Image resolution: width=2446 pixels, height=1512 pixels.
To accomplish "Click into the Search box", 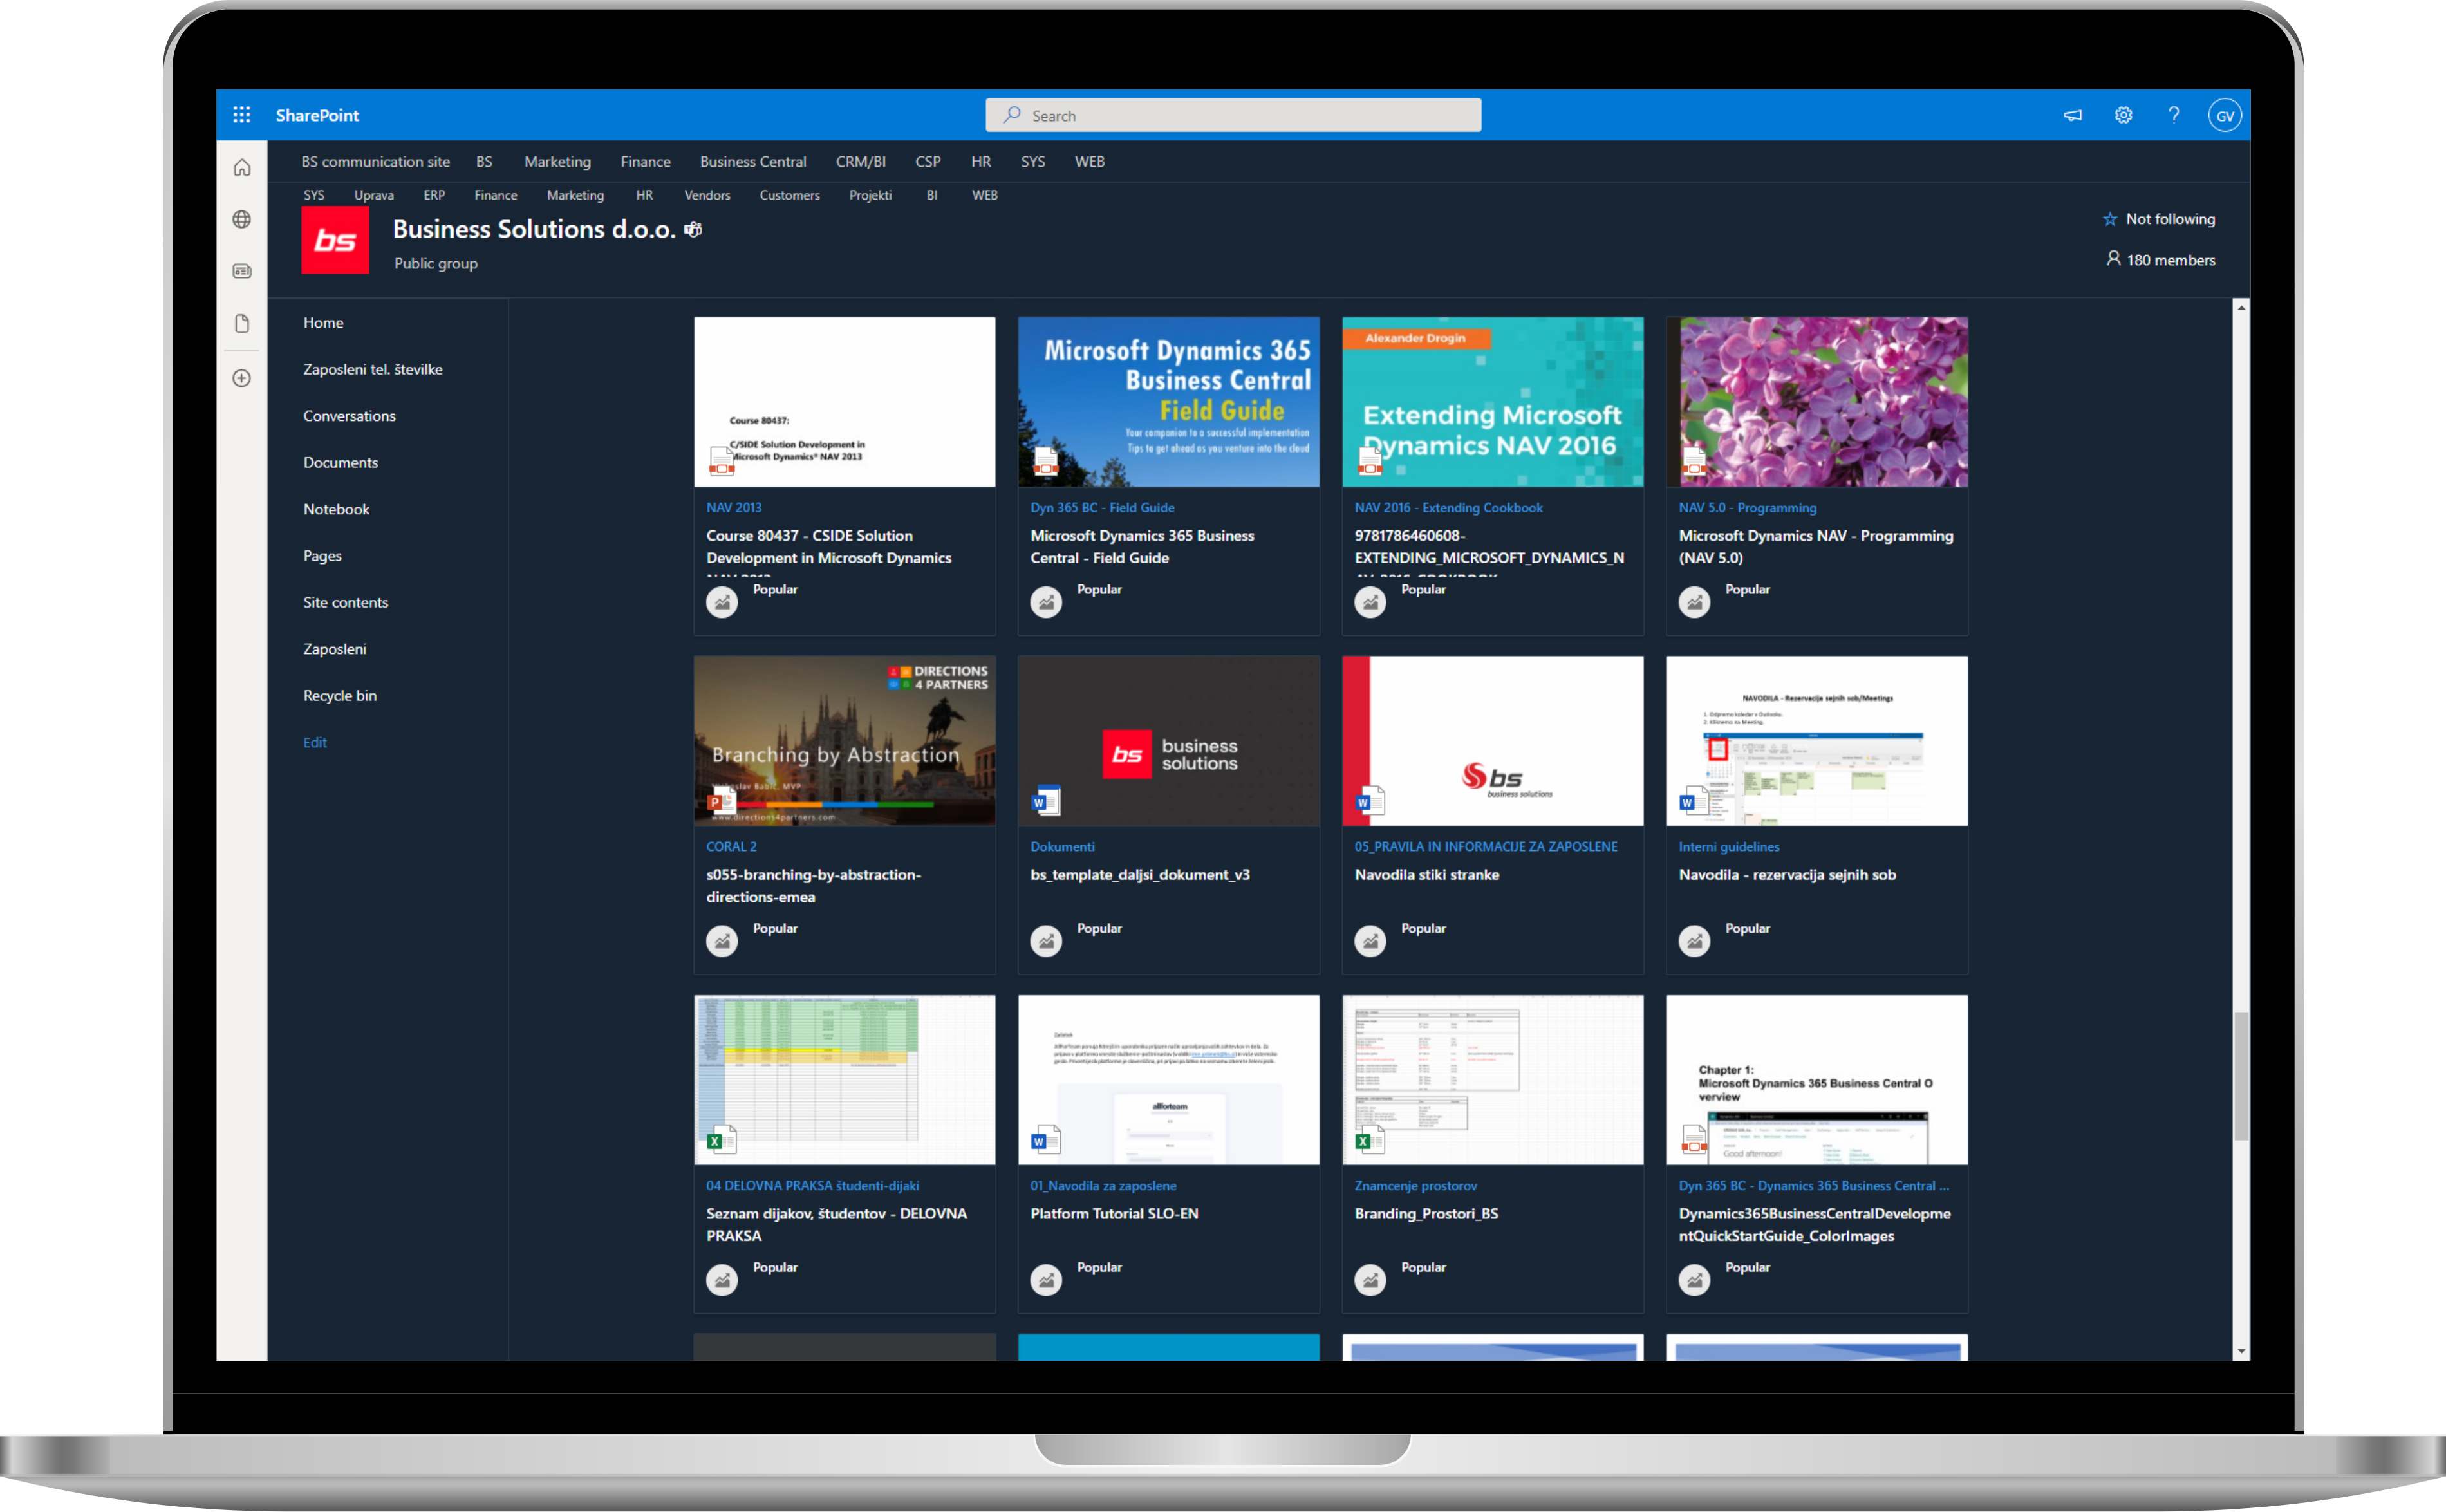I will click(x=1233, y=115).
